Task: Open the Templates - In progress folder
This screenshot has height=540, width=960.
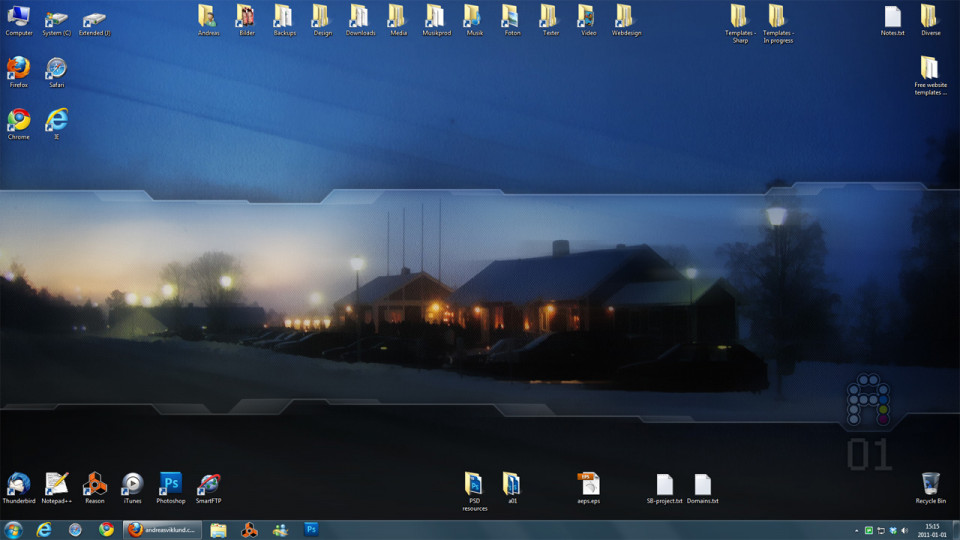Action: pyautogui.click(x=778, y=24)
